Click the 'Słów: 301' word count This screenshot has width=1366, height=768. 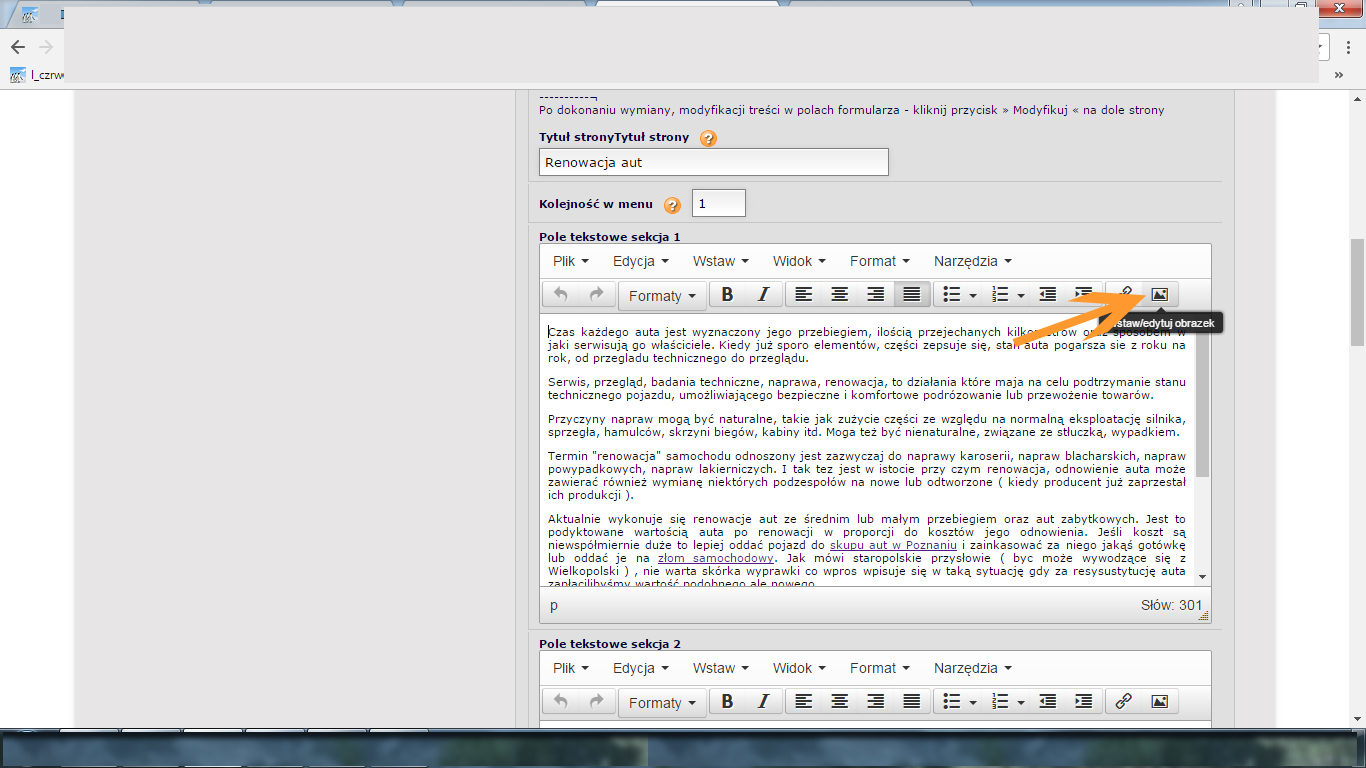click(x=1171, y=605)
